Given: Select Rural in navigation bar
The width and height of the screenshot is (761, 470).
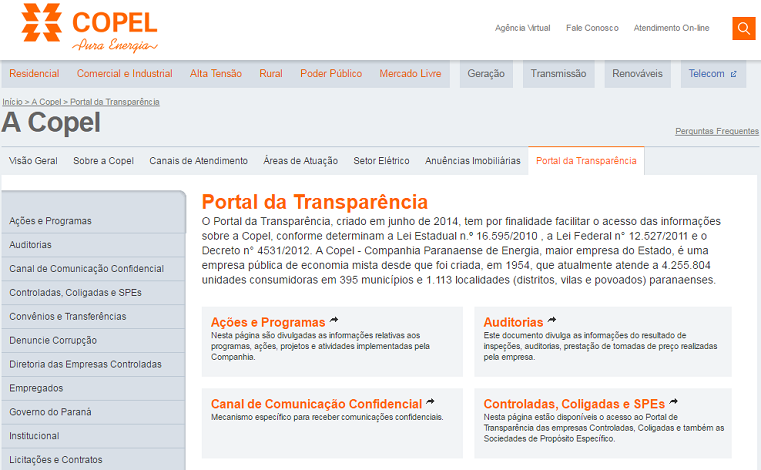Looking at the screenshot, I should coord(270,74).
